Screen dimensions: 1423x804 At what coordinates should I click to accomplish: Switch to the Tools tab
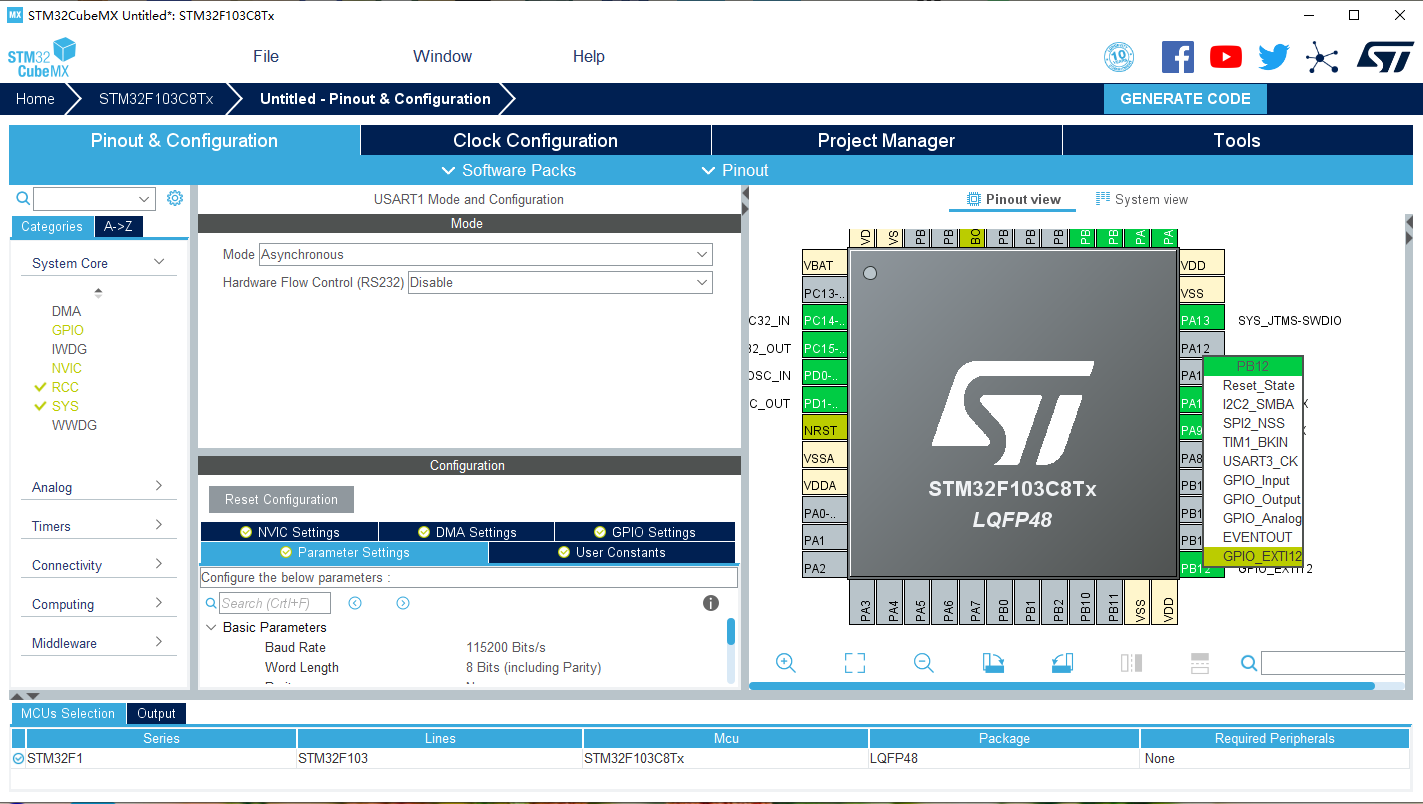point(1237,140)
